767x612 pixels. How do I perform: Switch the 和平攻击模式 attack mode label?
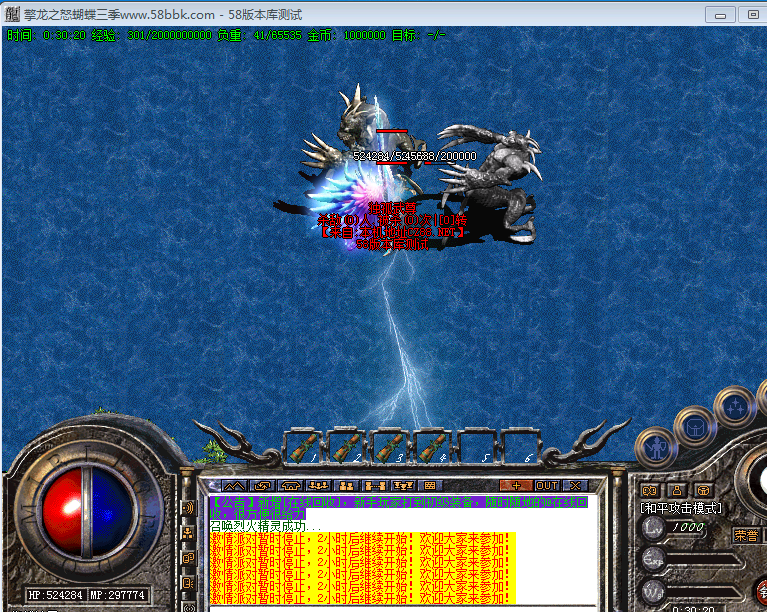pos(680,508)
